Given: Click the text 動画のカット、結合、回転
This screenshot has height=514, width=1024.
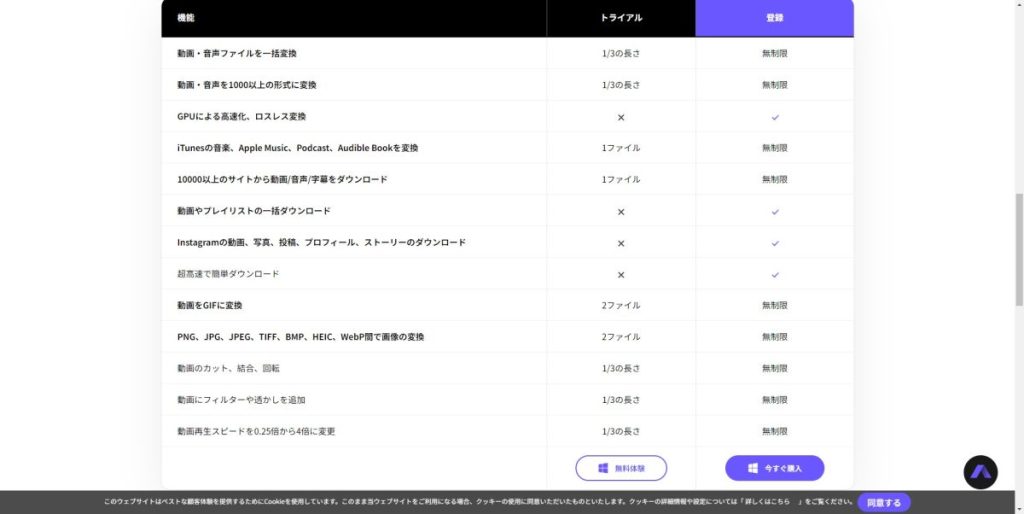Looking at the screenshot, I should (x=228, y=368).
